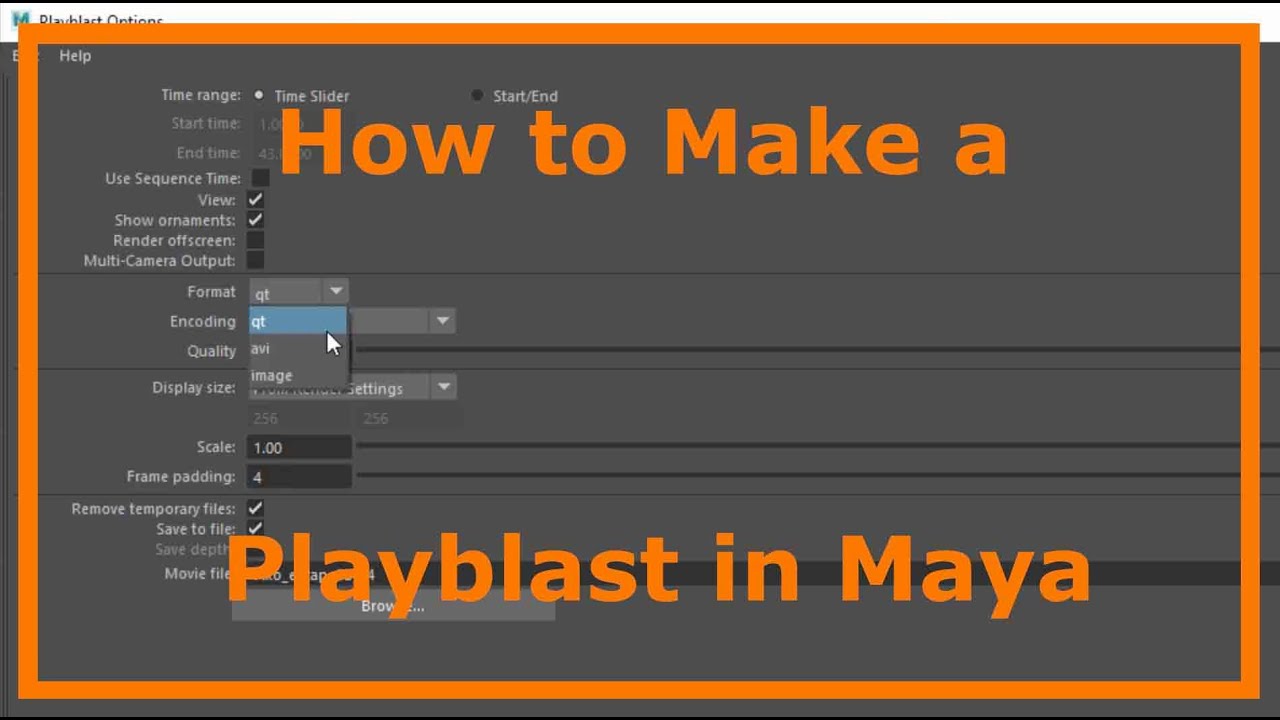Toggle the Show ornaments checkbox
Image resolution: width=1280 pixels, height=720 pixels.
point(256,220)
